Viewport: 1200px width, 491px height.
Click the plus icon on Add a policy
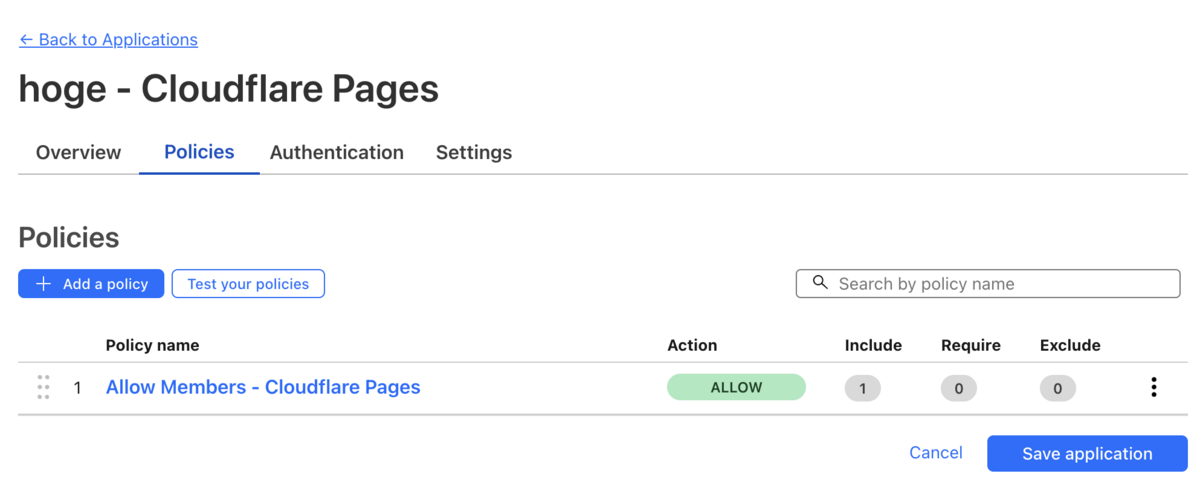click(43, 284)
